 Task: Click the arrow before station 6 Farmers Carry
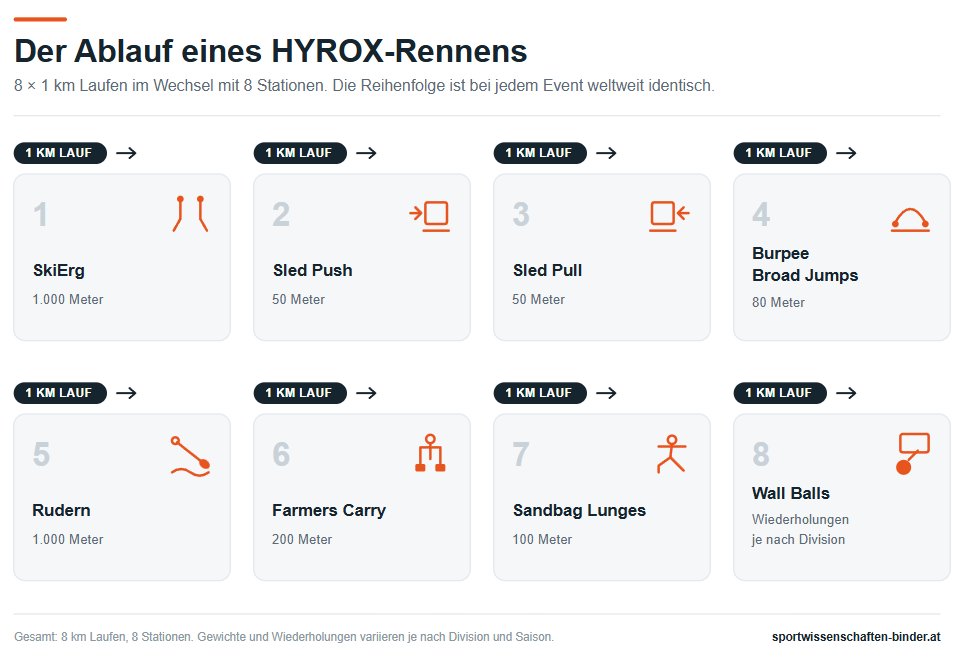click(x=366, y=392)
